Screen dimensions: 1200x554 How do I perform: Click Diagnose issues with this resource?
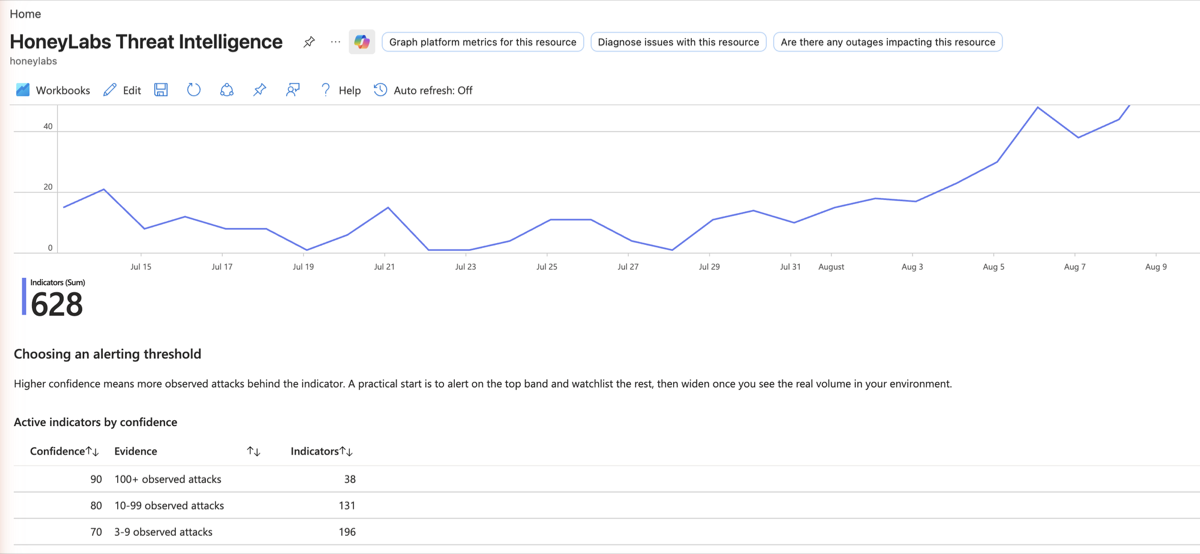pyautogui.click(x=679, y=42)
